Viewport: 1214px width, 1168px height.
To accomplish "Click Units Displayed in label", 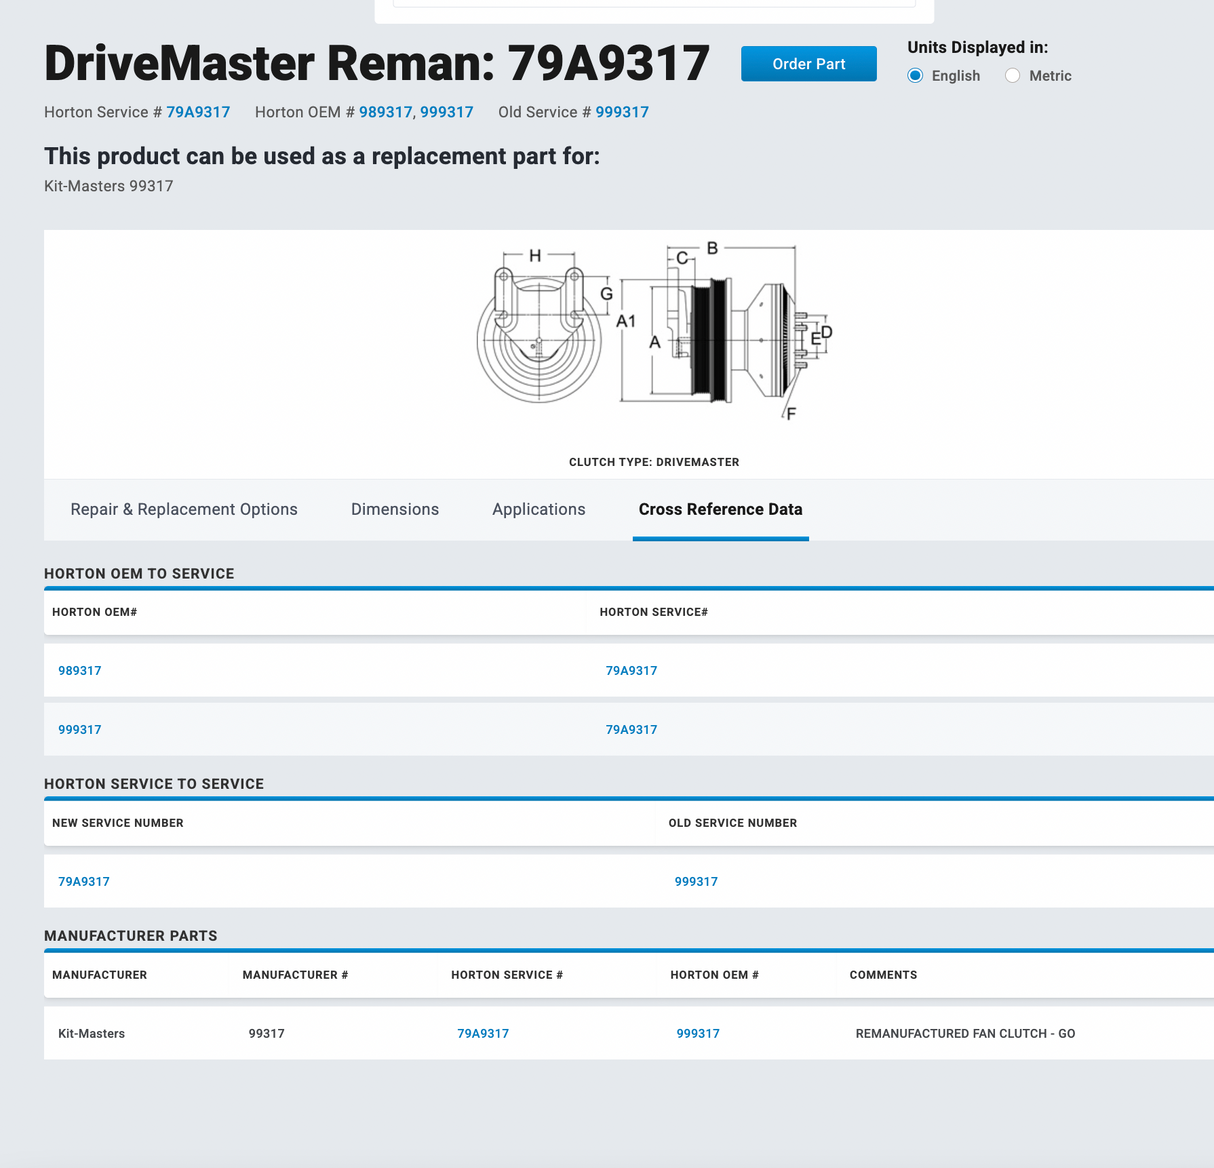I will tap(978, 47).
